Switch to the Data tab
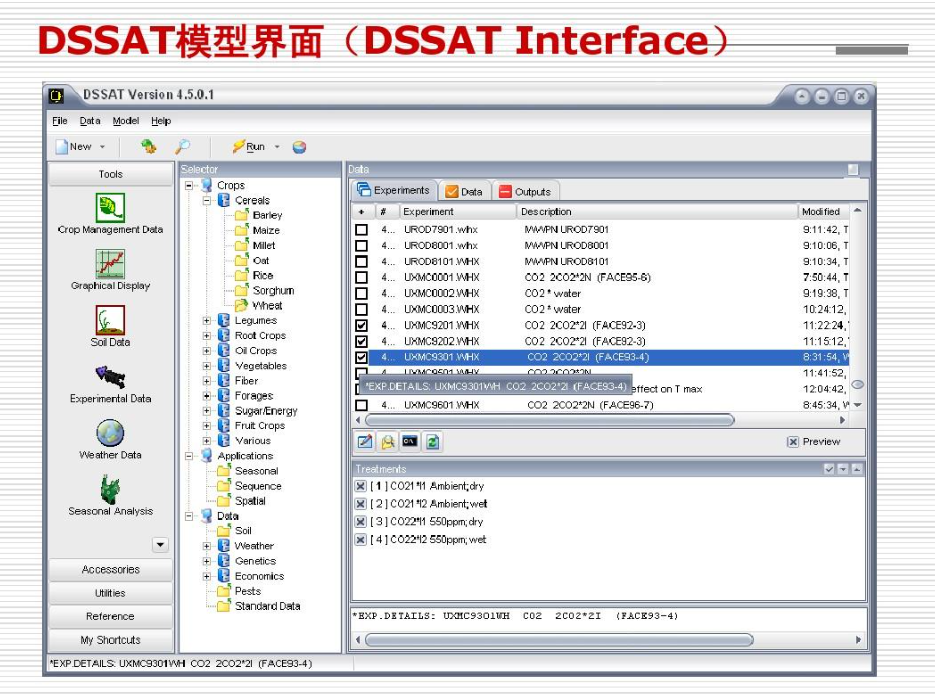This screenshot has height=694, width=935. tap(465, 191)
